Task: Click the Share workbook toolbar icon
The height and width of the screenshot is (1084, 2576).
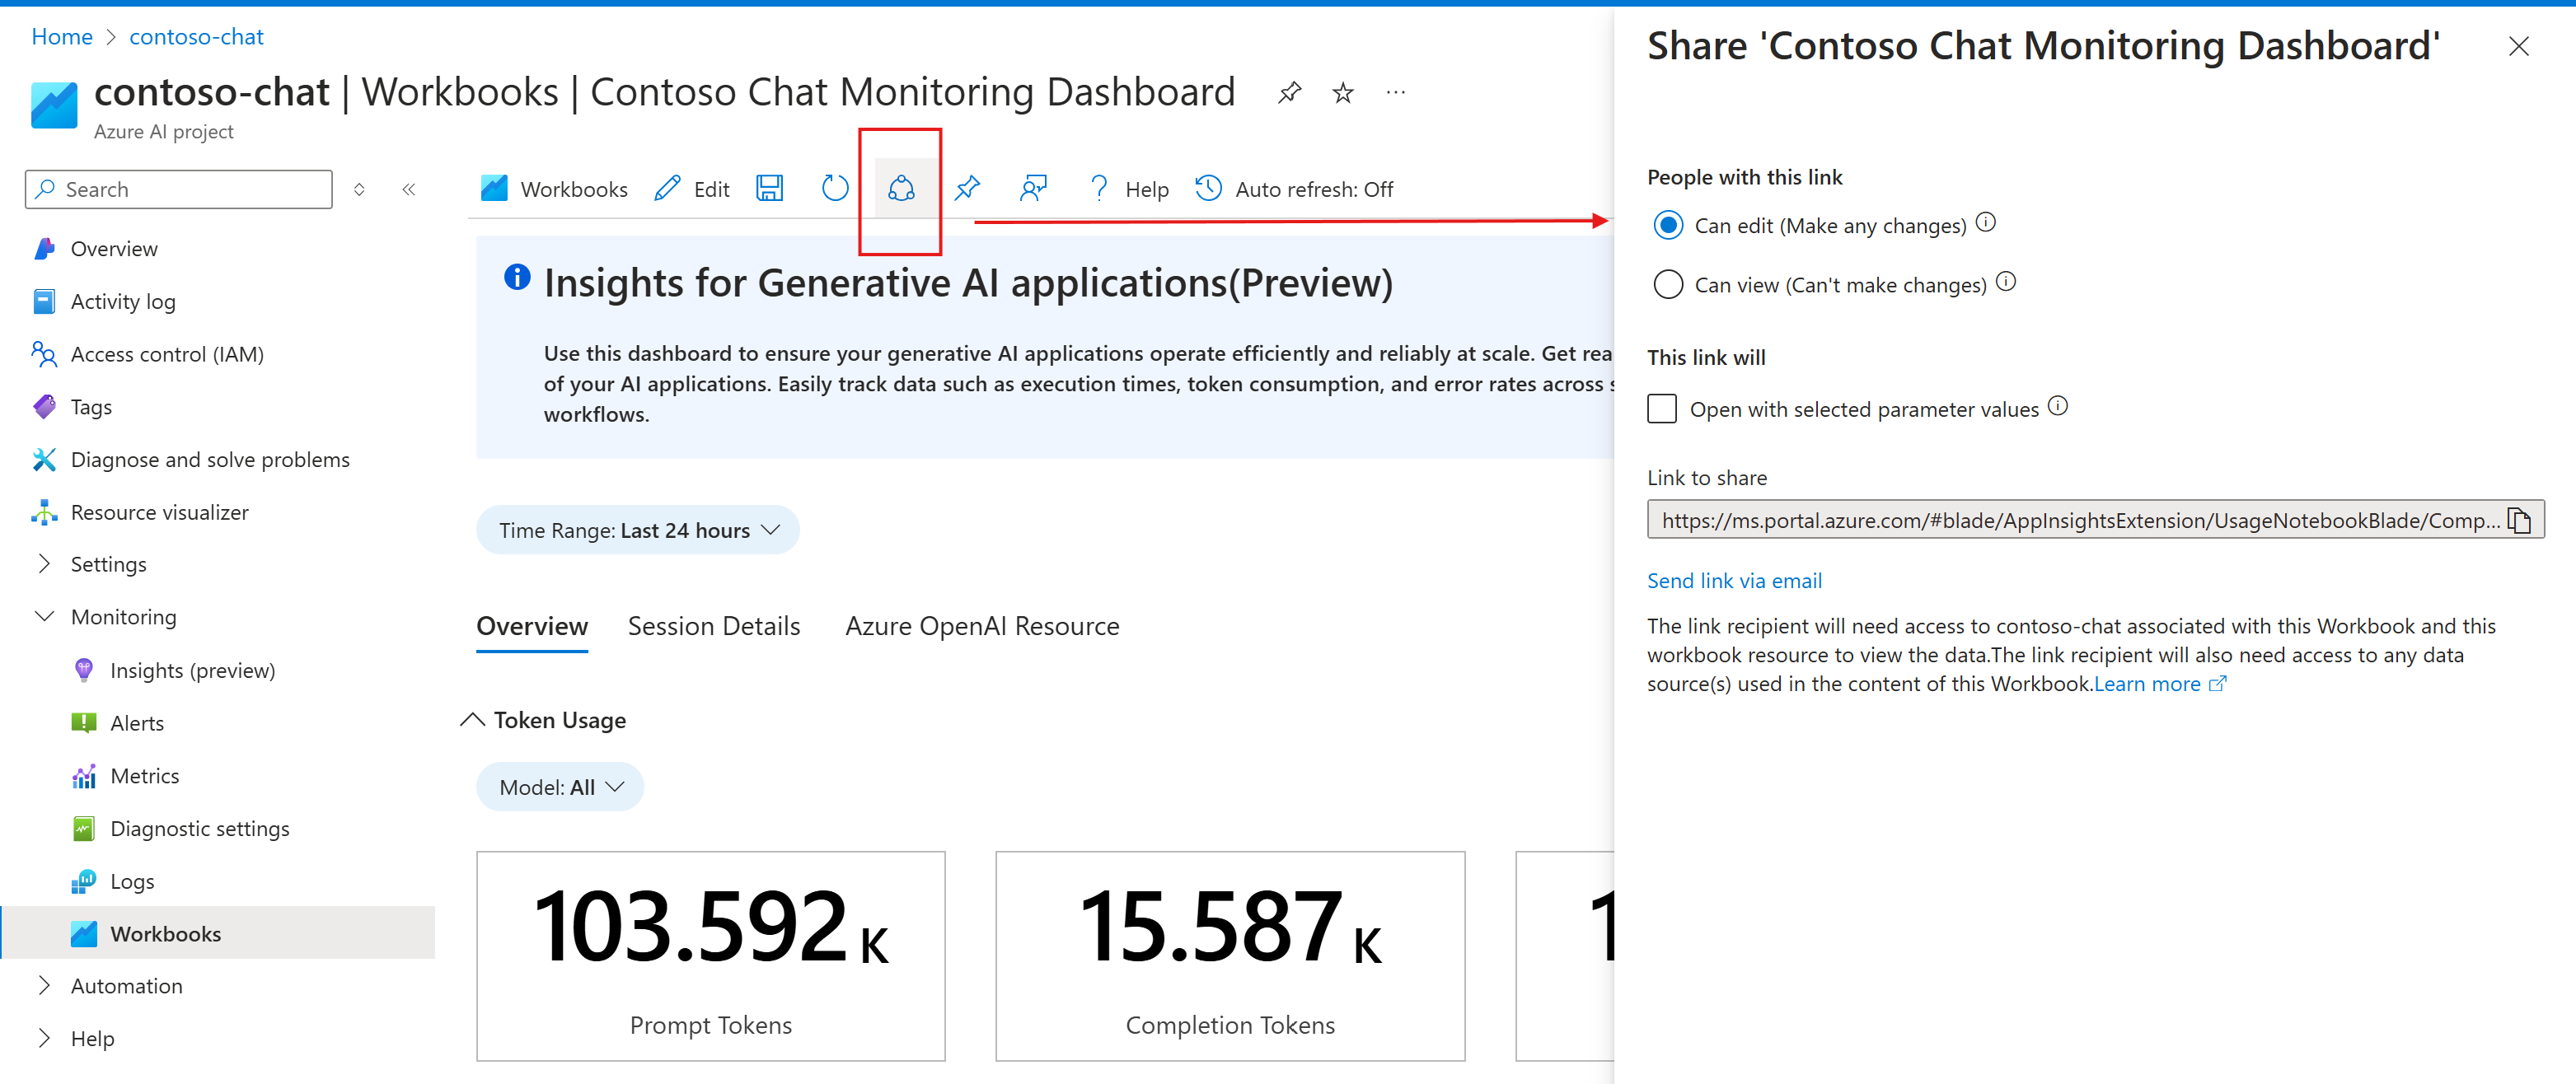Action: (901, 188)
